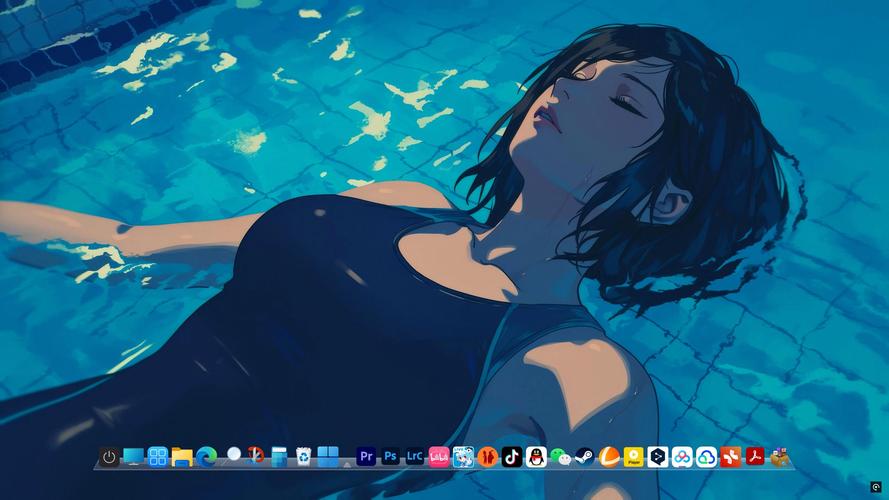Screen dimensions: 889x500
Task: Open the pink bilibili app icon
Action: pos(439,457)
